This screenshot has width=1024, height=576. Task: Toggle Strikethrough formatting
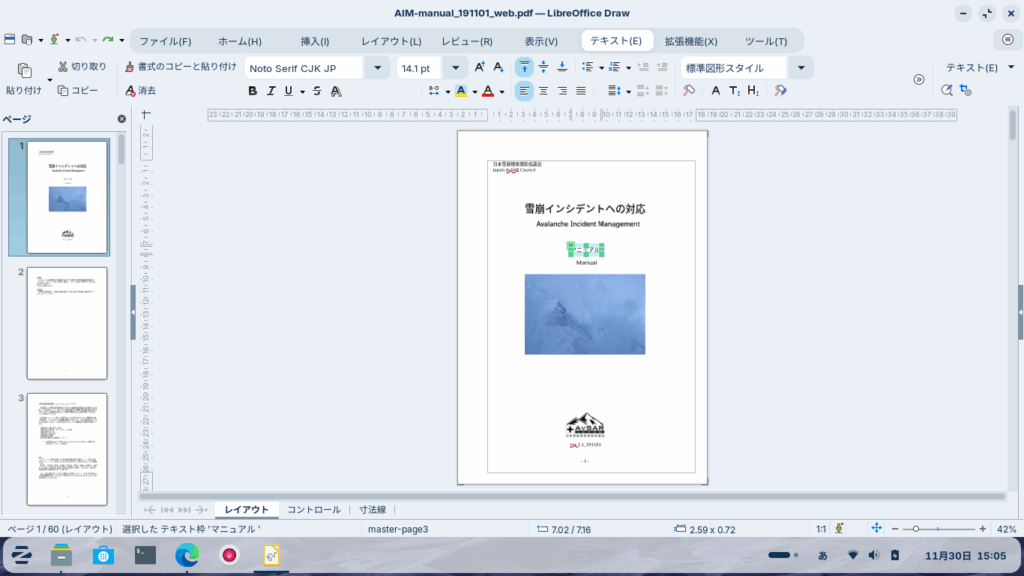[x=316, y=91]
